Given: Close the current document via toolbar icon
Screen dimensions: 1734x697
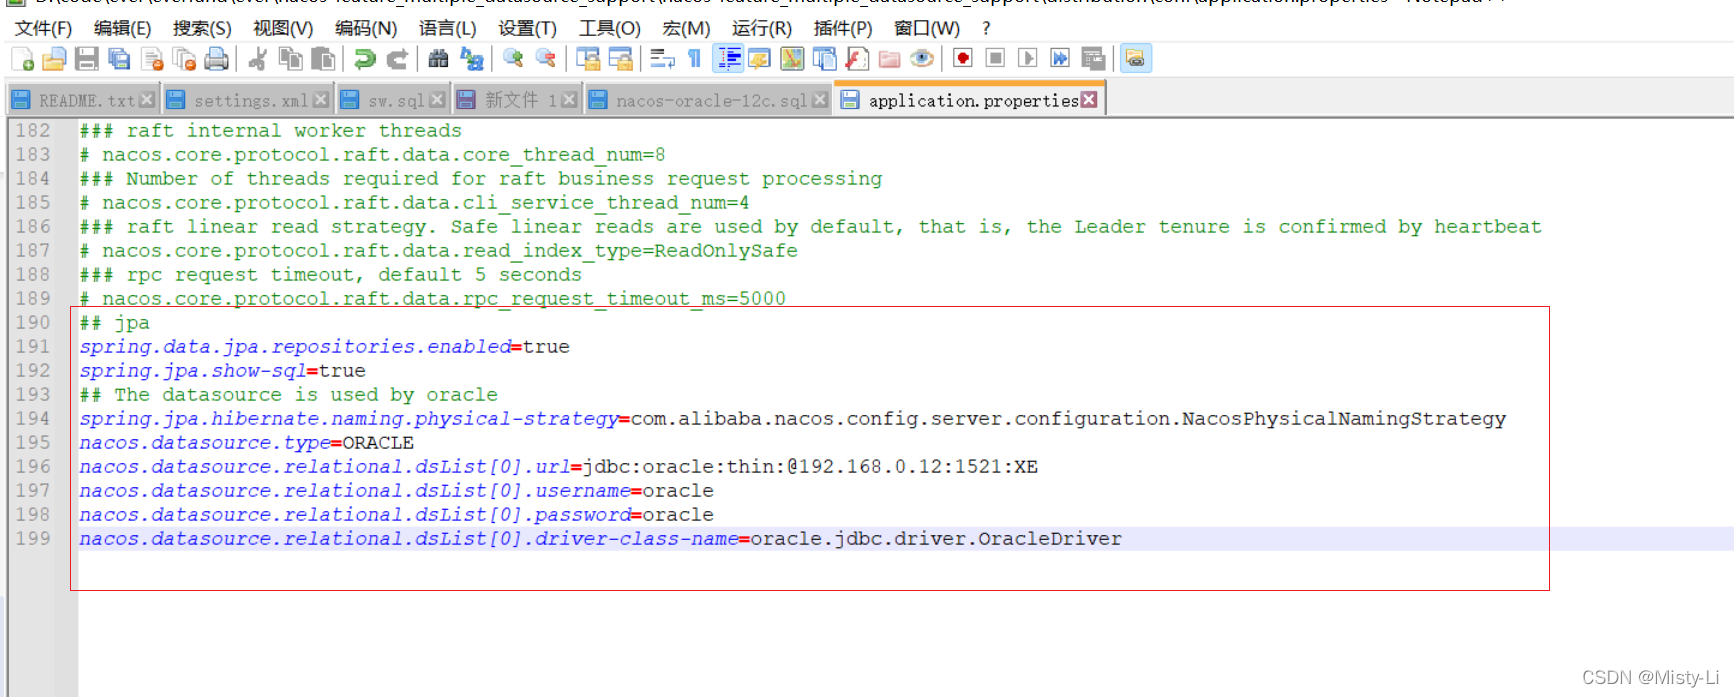Looking at the screenshot, I should (x=152, y=59).
